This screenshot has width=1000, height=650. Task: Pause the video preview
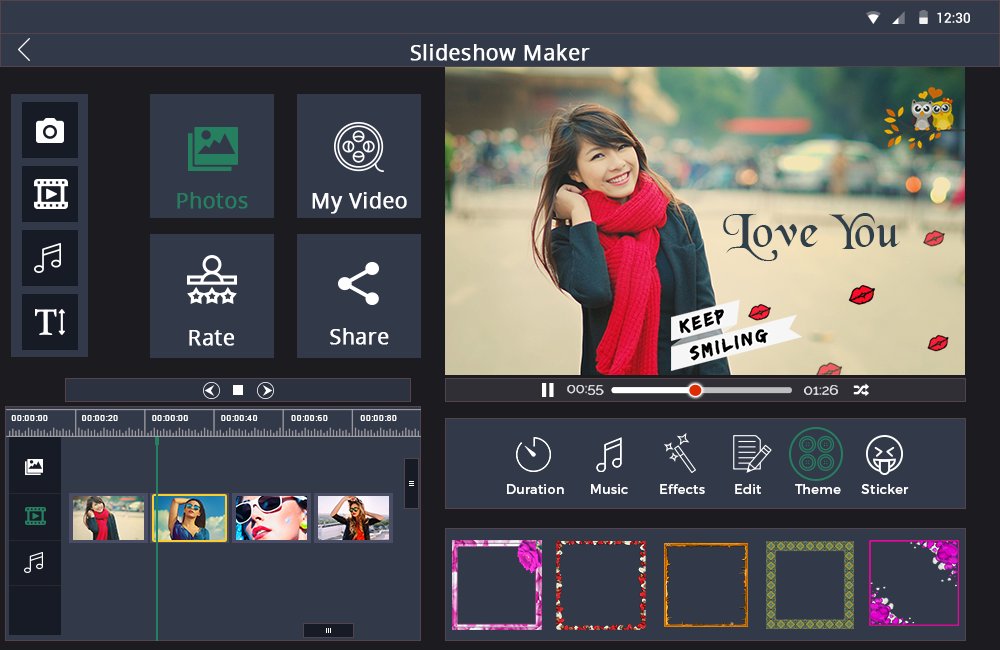[x=547, y=390]
